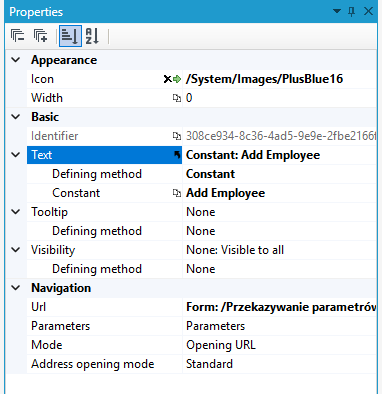Click the marker icon beside Constant
The height and width of the screenshot is (394, 382).
point(177,193)
